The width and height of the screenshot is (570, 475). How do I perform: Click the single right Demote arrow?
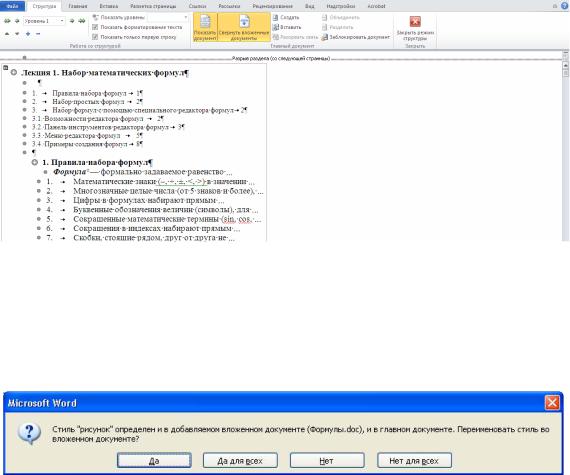[72, 21]
